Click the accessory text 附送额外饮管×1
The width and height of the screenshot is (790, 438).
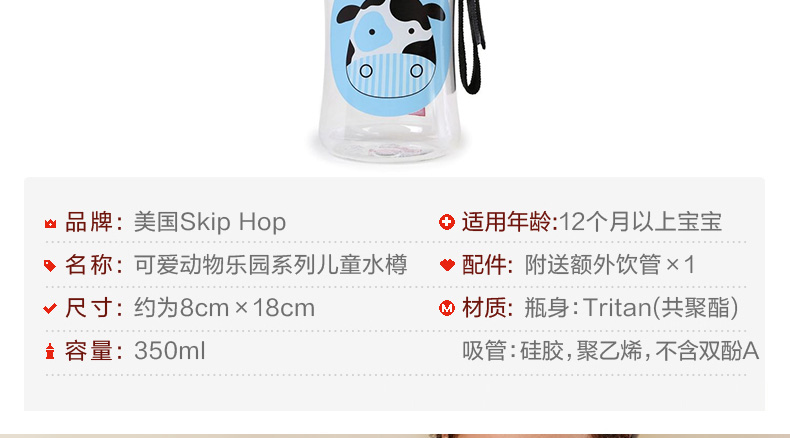pos(610,265)
